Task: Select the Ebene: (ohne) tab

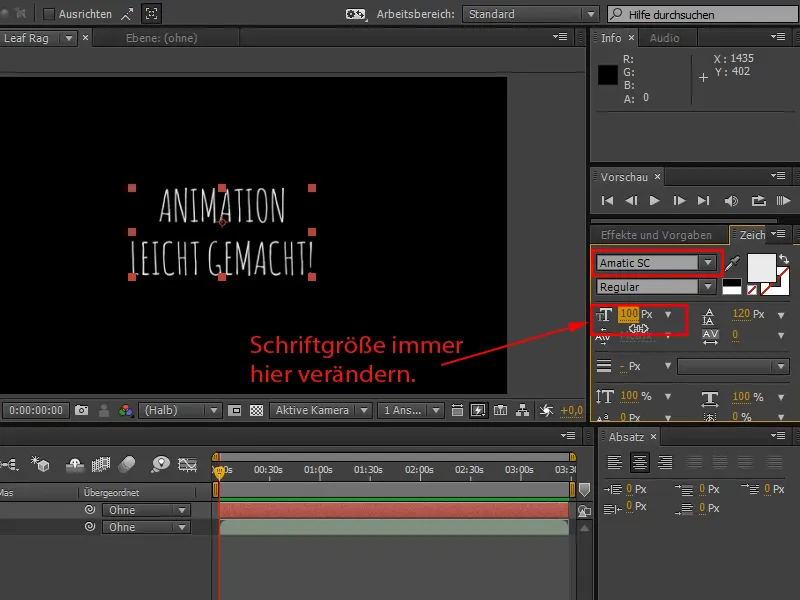Action: click(x=162, y=38)
